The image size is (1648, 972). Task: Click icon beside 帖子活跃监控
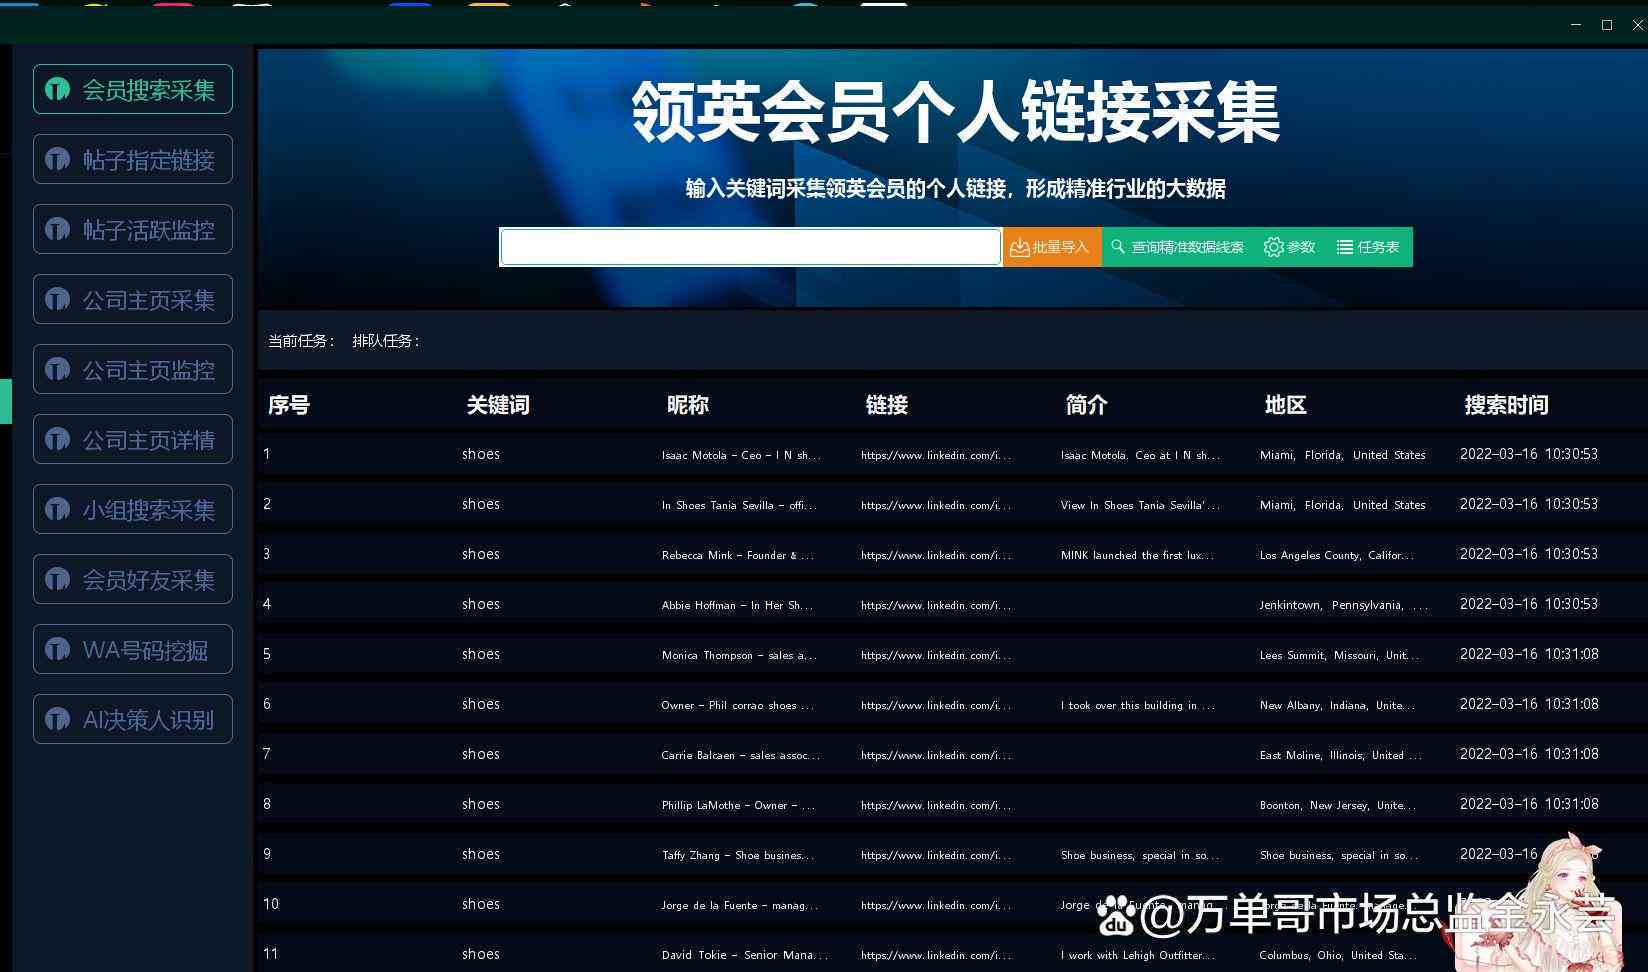pos(57,230)
